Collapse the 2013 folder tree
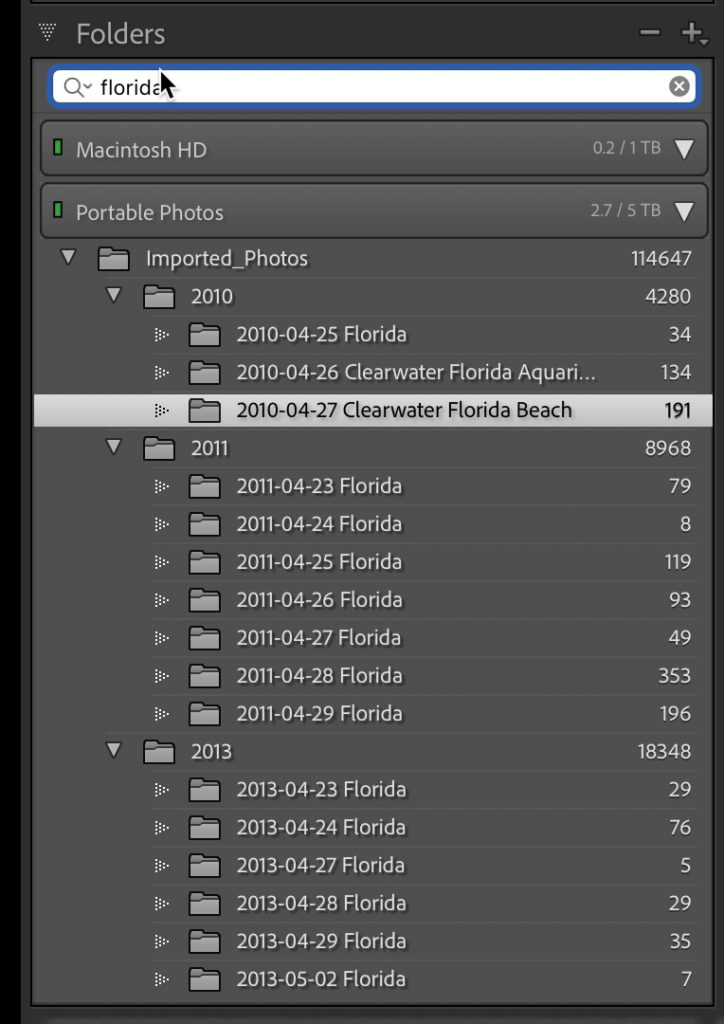Screen dimensions: 724x1024 (114, 751)
